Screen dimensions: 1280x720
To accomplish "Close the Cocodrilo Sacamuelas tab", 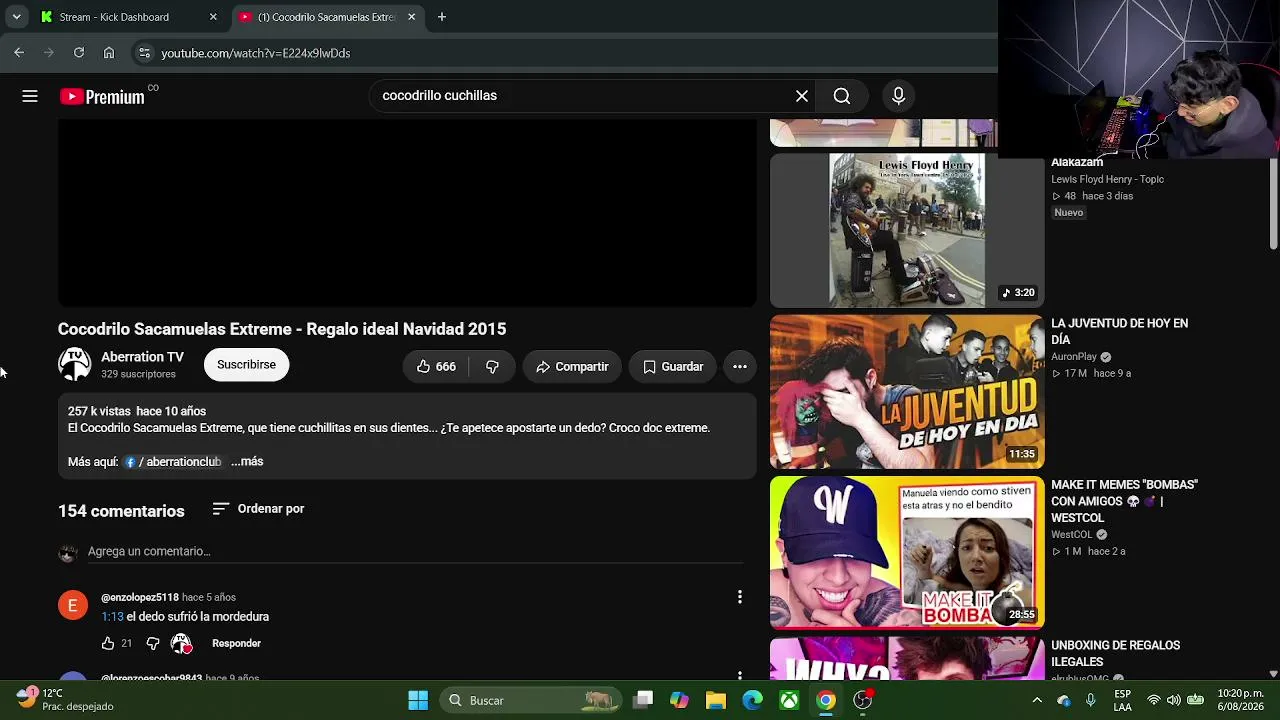I will (412, 17).
